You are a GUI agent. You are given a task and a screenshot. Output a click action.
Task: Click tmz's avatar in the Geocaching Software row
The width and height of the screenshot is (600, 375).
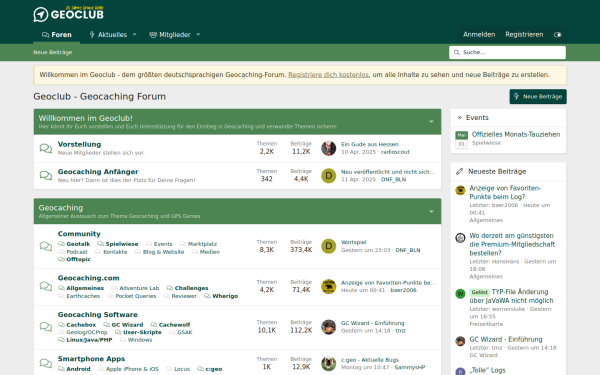click(x=328, y=327)
